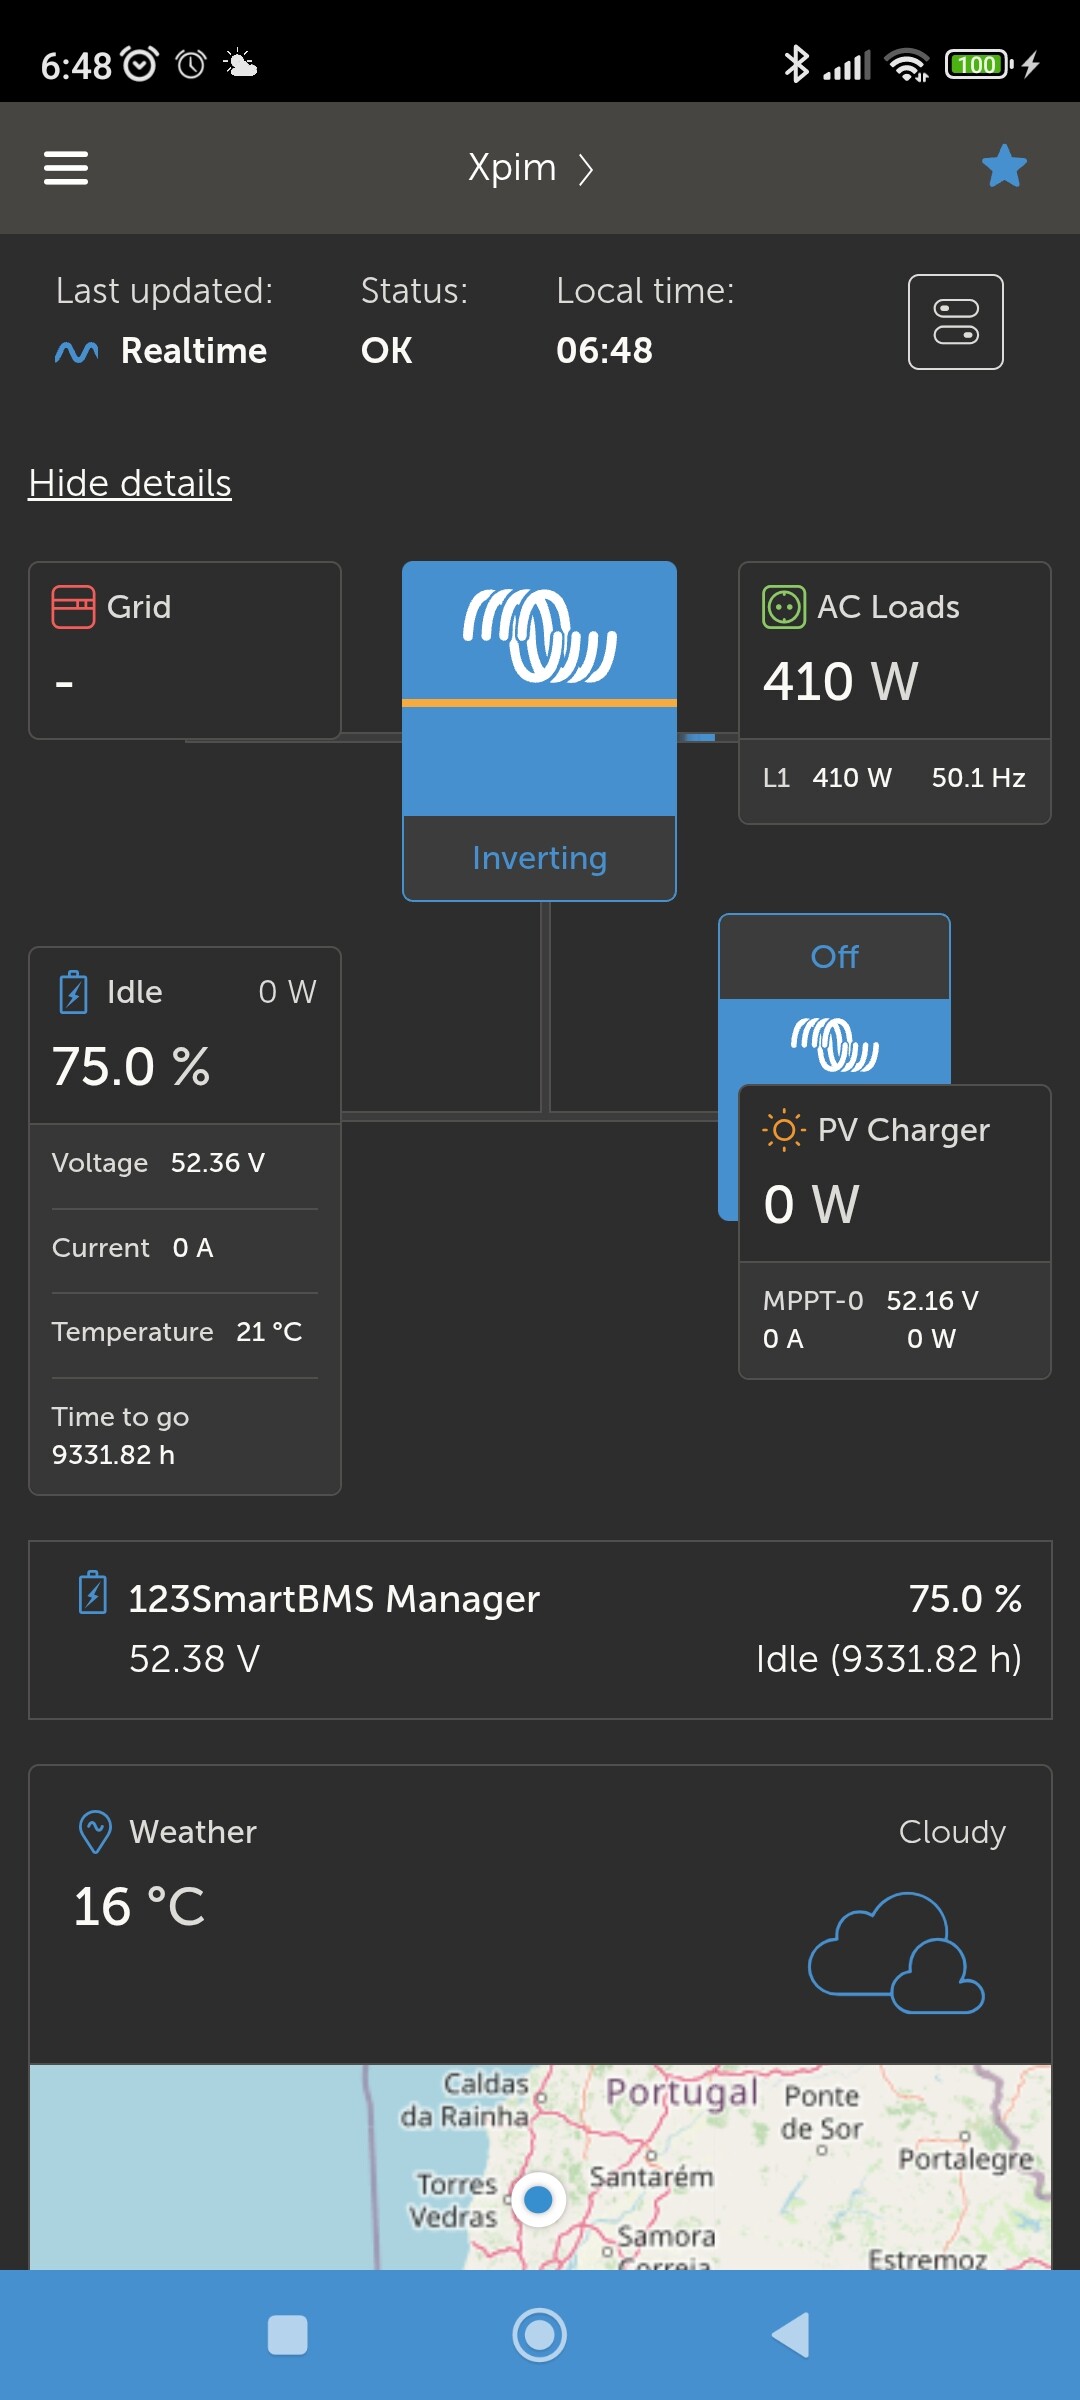The width and height of the screenshot is (1080, 2400).
Task: Tap the Off status on solar charger
Action: pyautogui.click(x=834, y=957)
